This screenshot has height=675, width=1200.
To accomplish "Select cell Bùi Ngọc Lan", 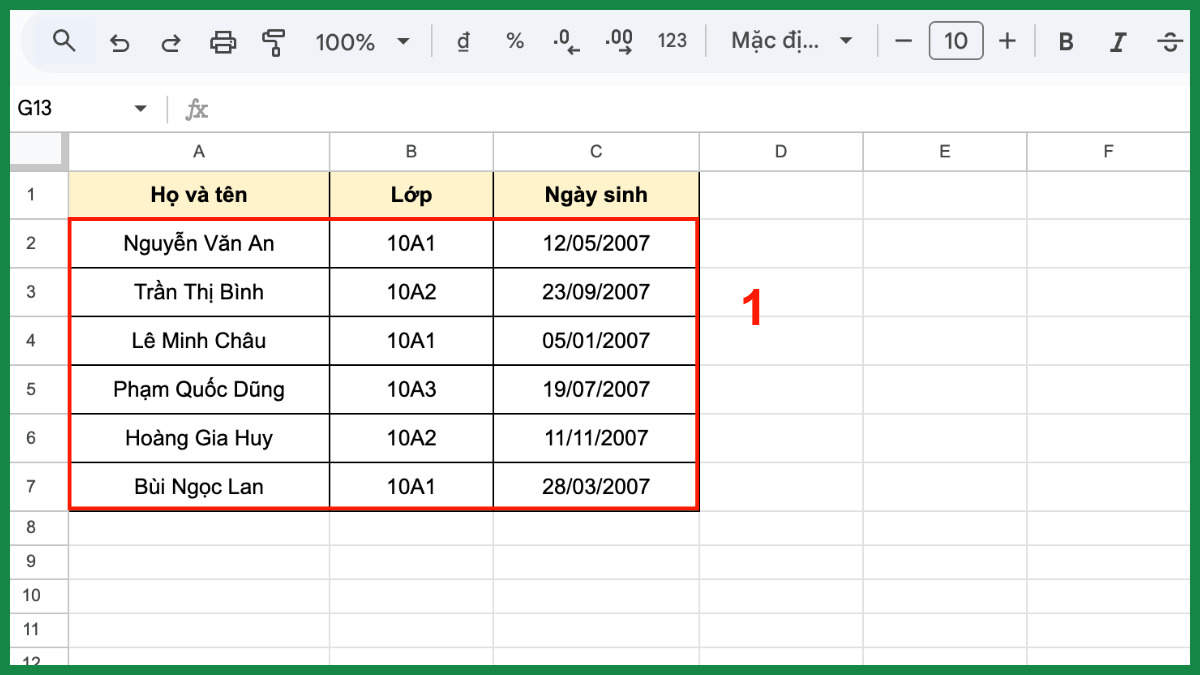I will click(199, 487).
